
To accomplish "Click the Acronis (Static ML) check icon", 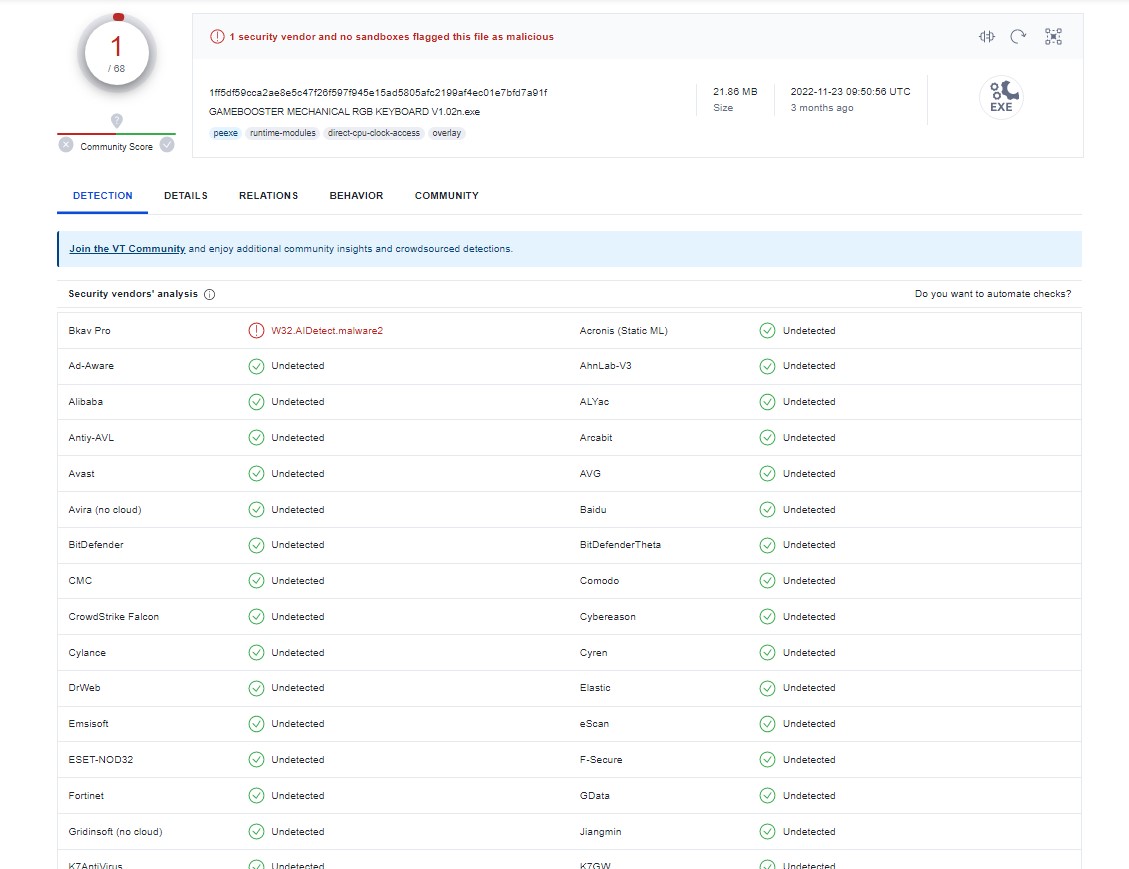I will pyautogui.click(x=768, y=330).
